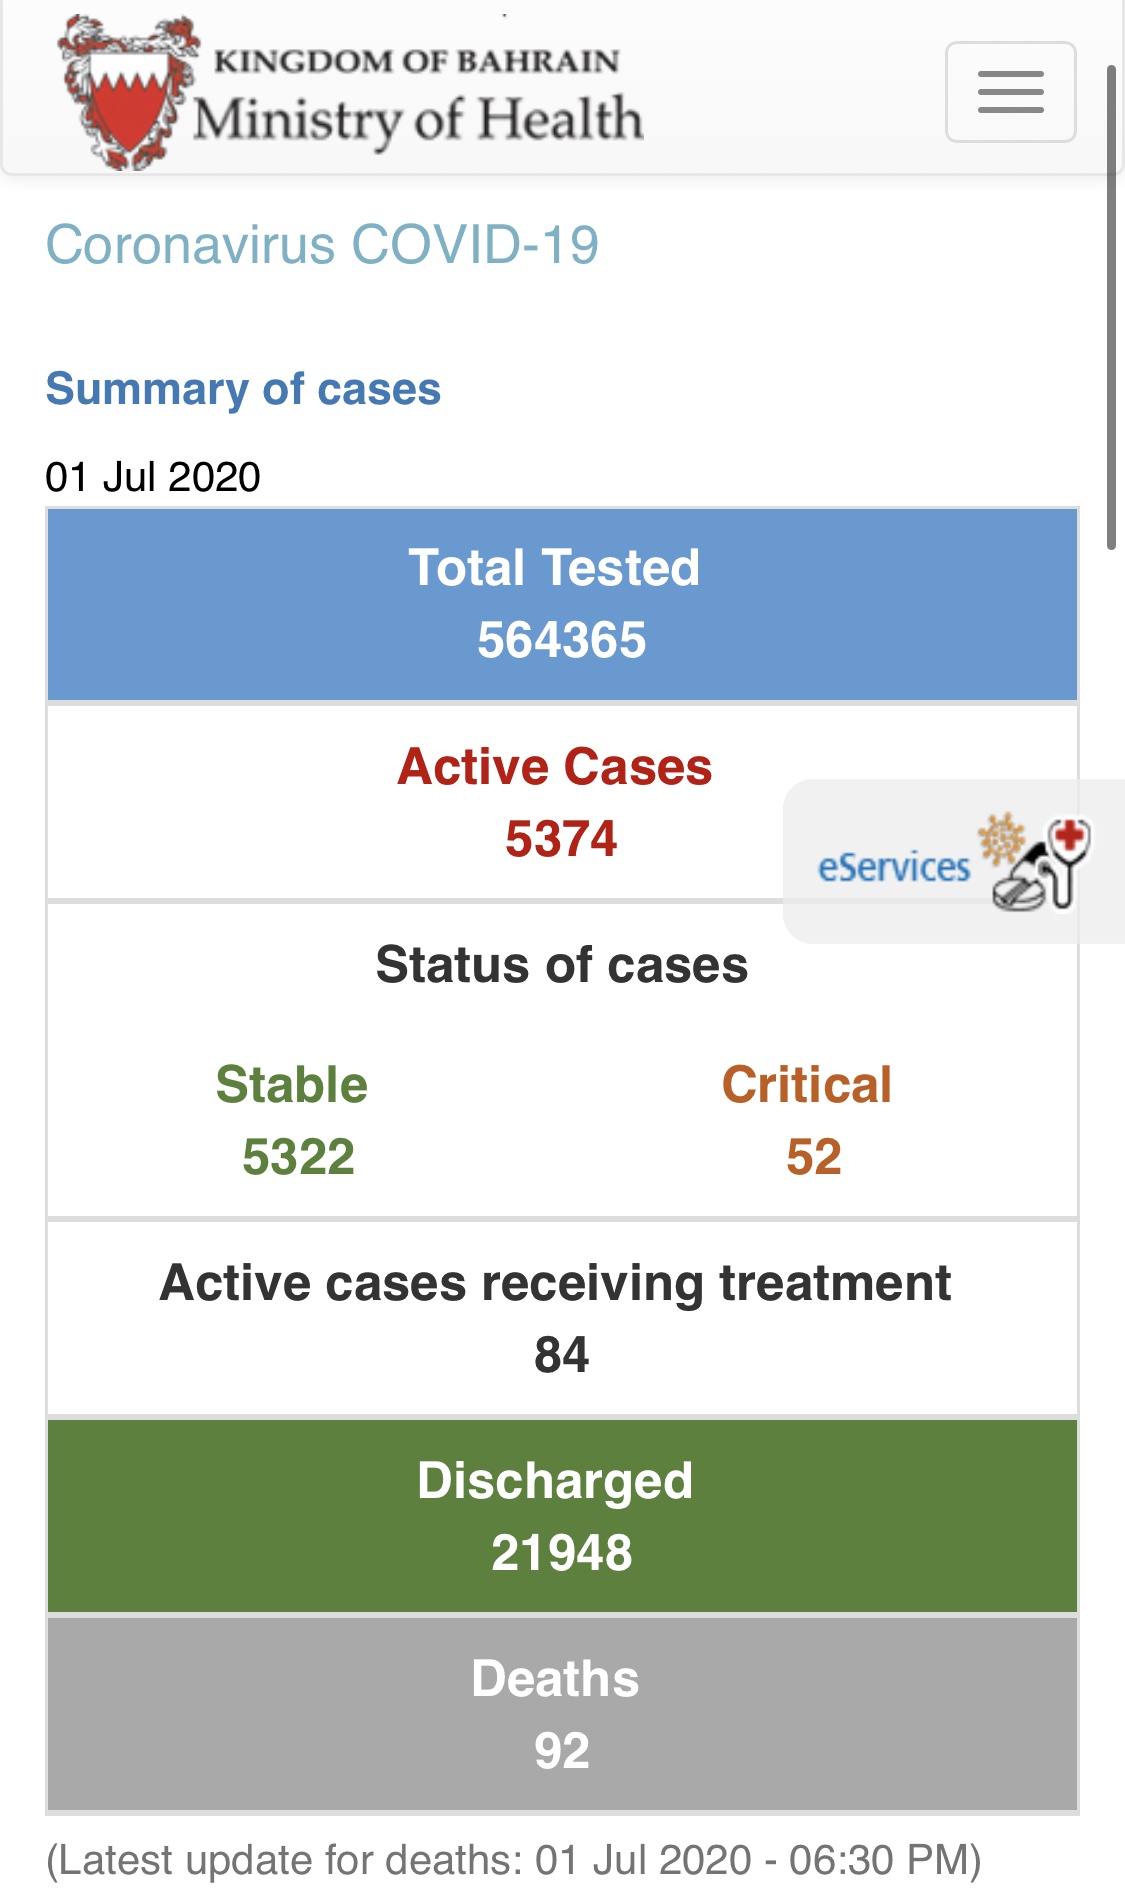Image resolution: width=1125 pixels, height=1890 pixels.
Task: Select the gray Deaths panel
Action: click(562, 1714)
